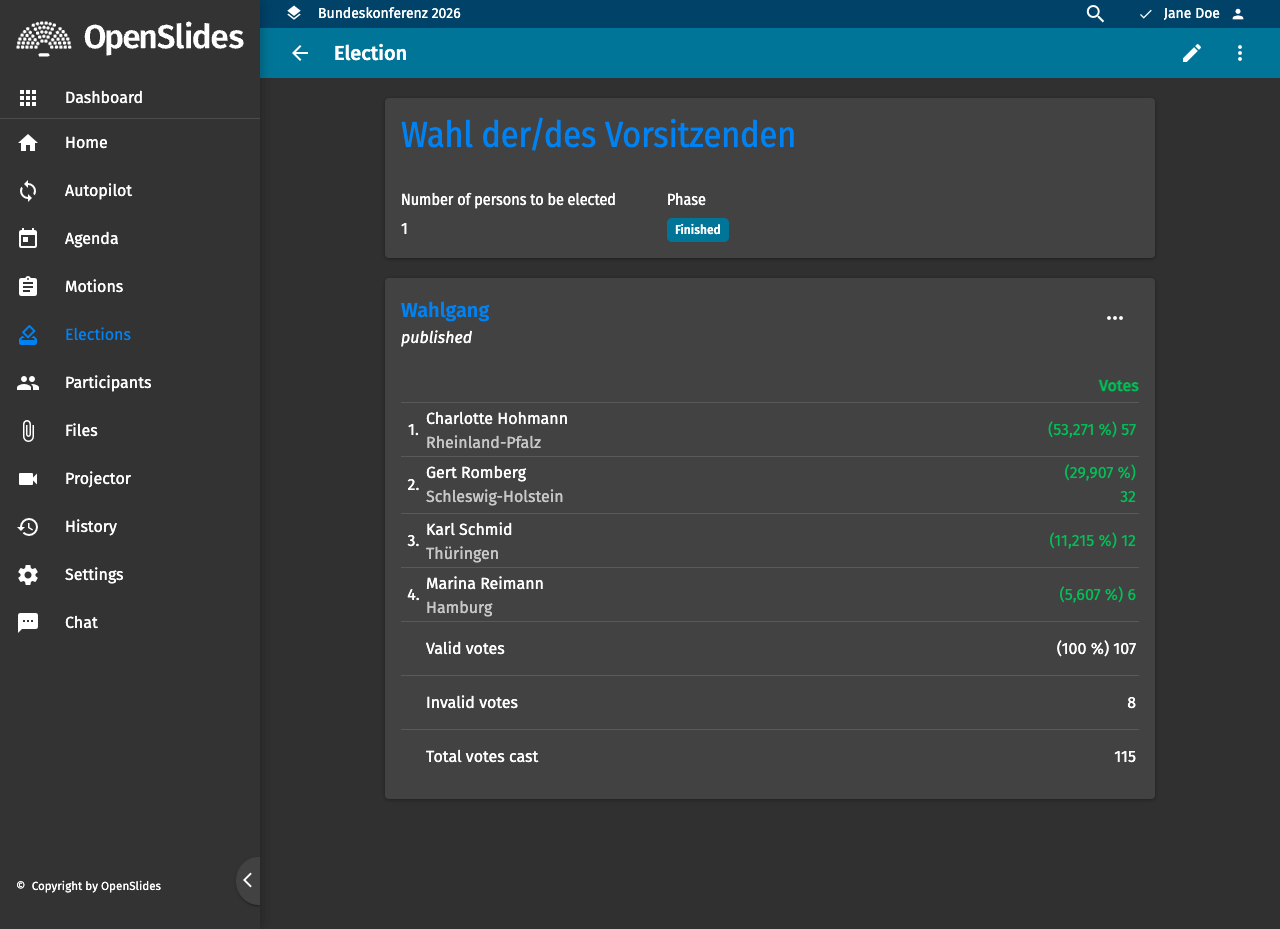This screenshot has height=929, width=1280.
Task: Click the green Votes column header
Action: 1119,386
